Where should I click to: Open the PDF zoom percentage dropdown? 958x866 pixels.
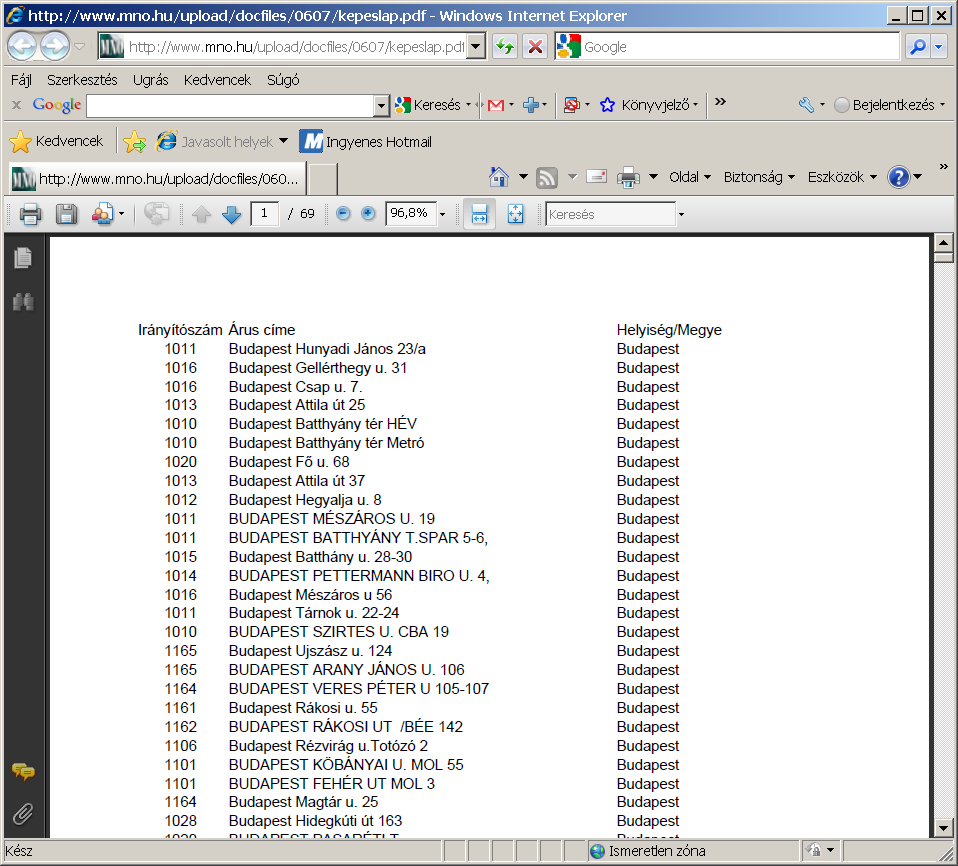pyautogui.click(x=442, y=215)
